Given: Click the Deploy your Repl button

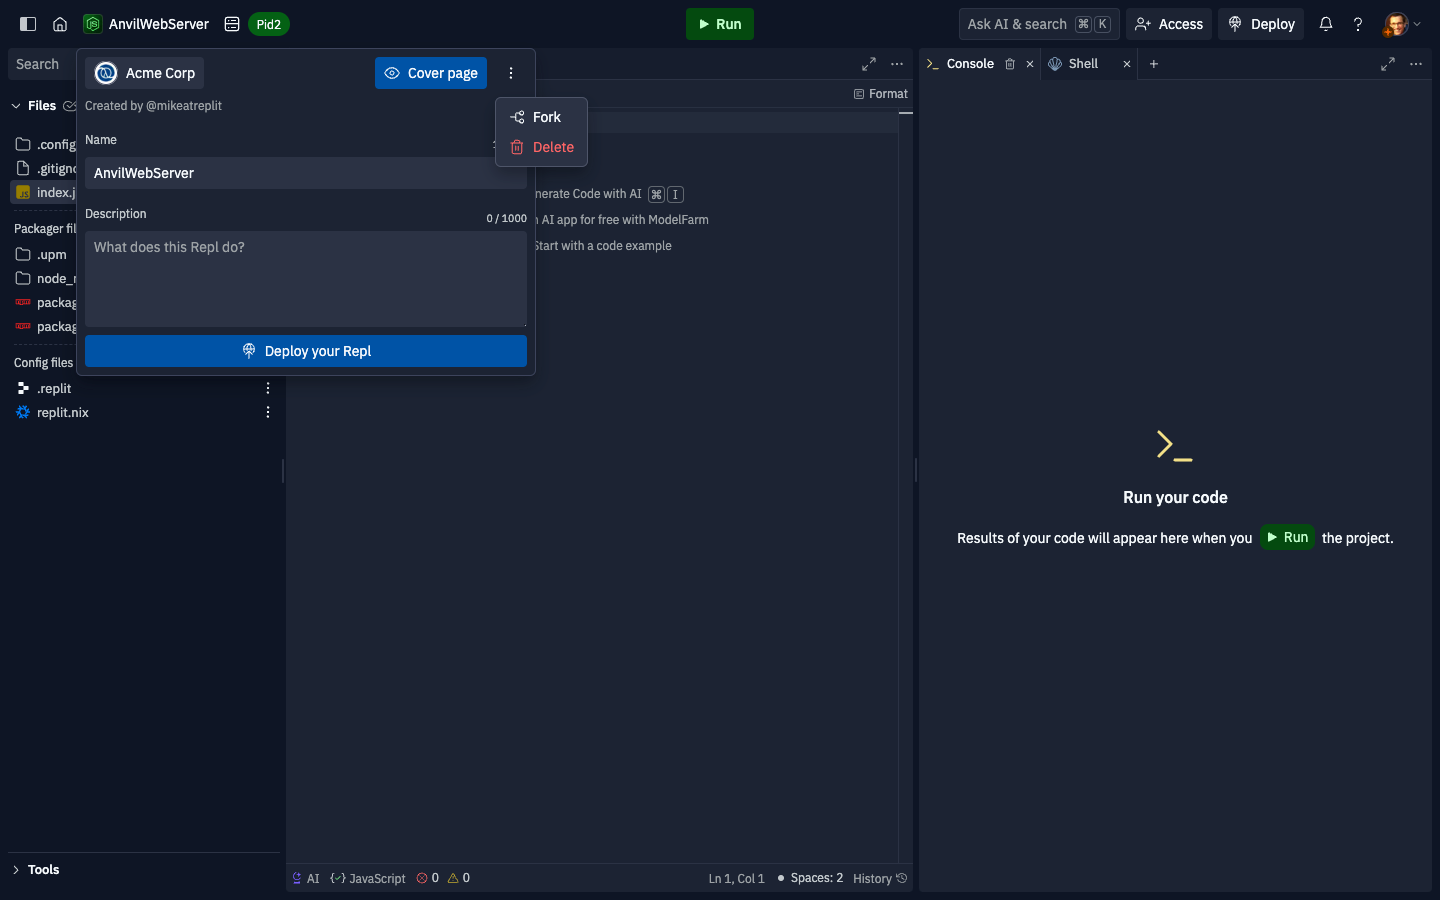Looking at the screenshot, I should coord(306,351).
